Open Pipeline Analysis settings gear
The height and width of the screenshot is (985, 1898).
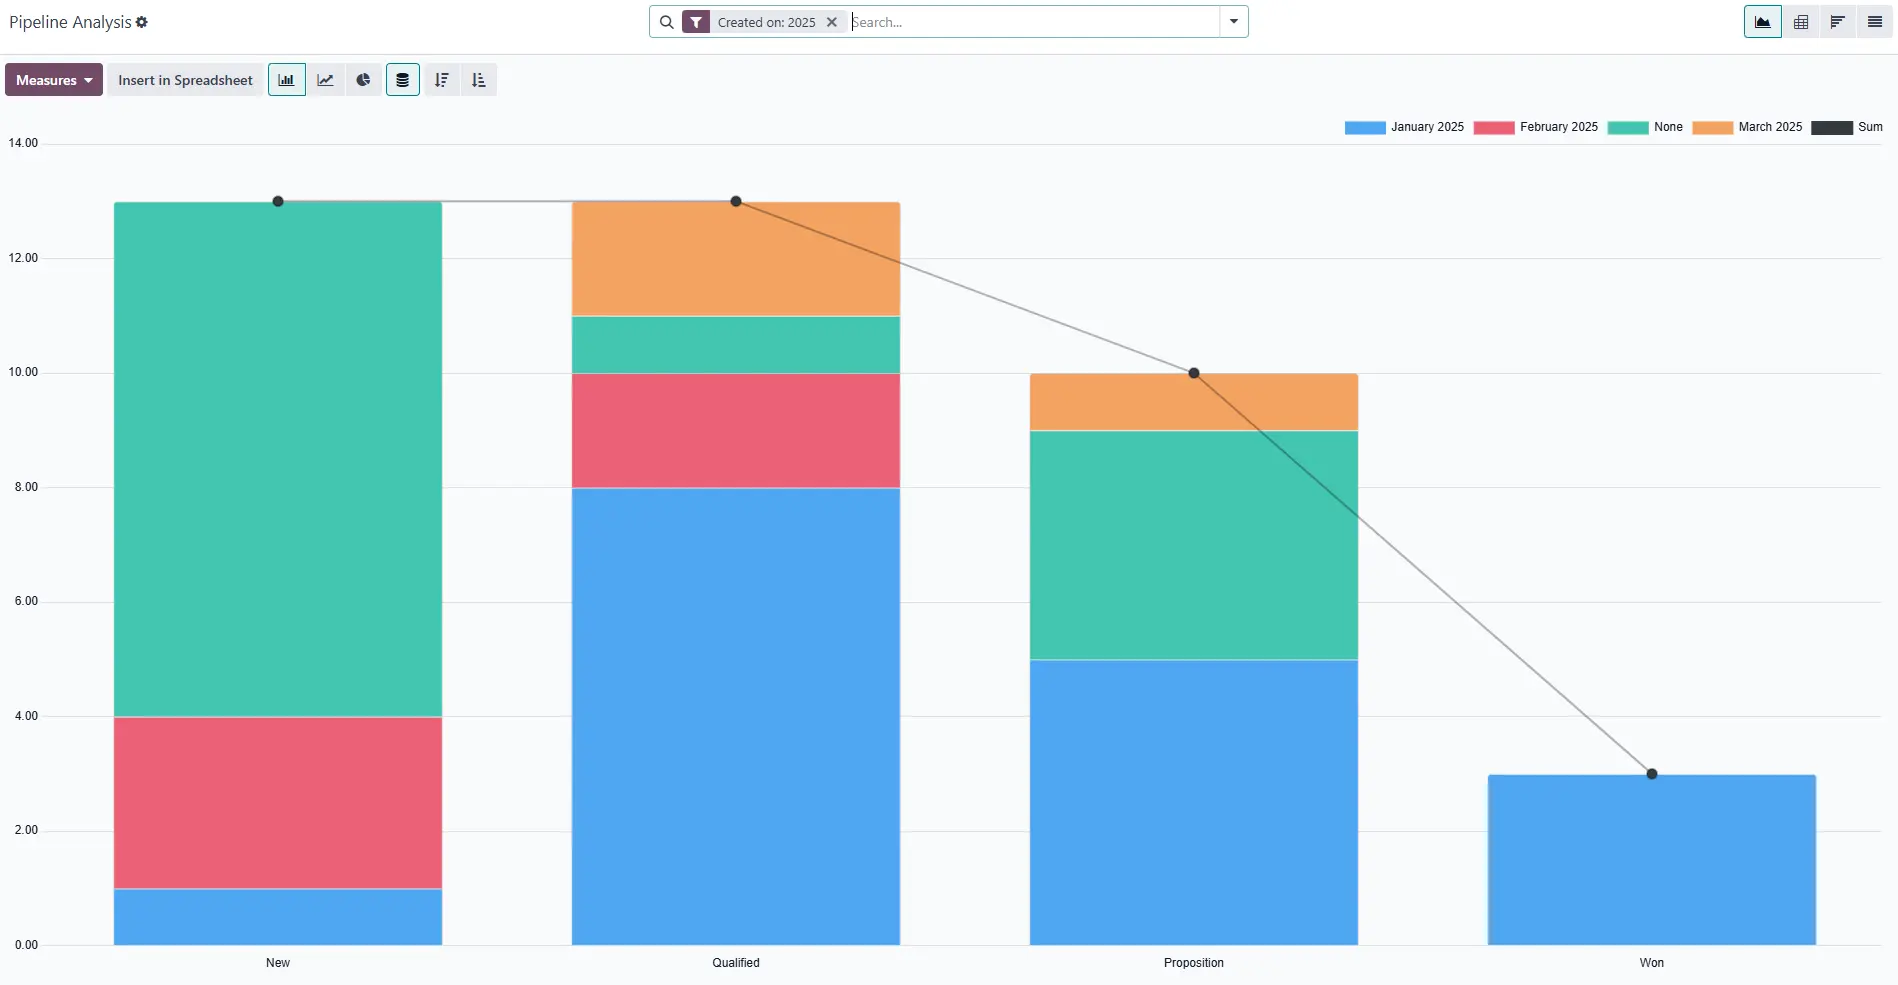tap(142, 22)
